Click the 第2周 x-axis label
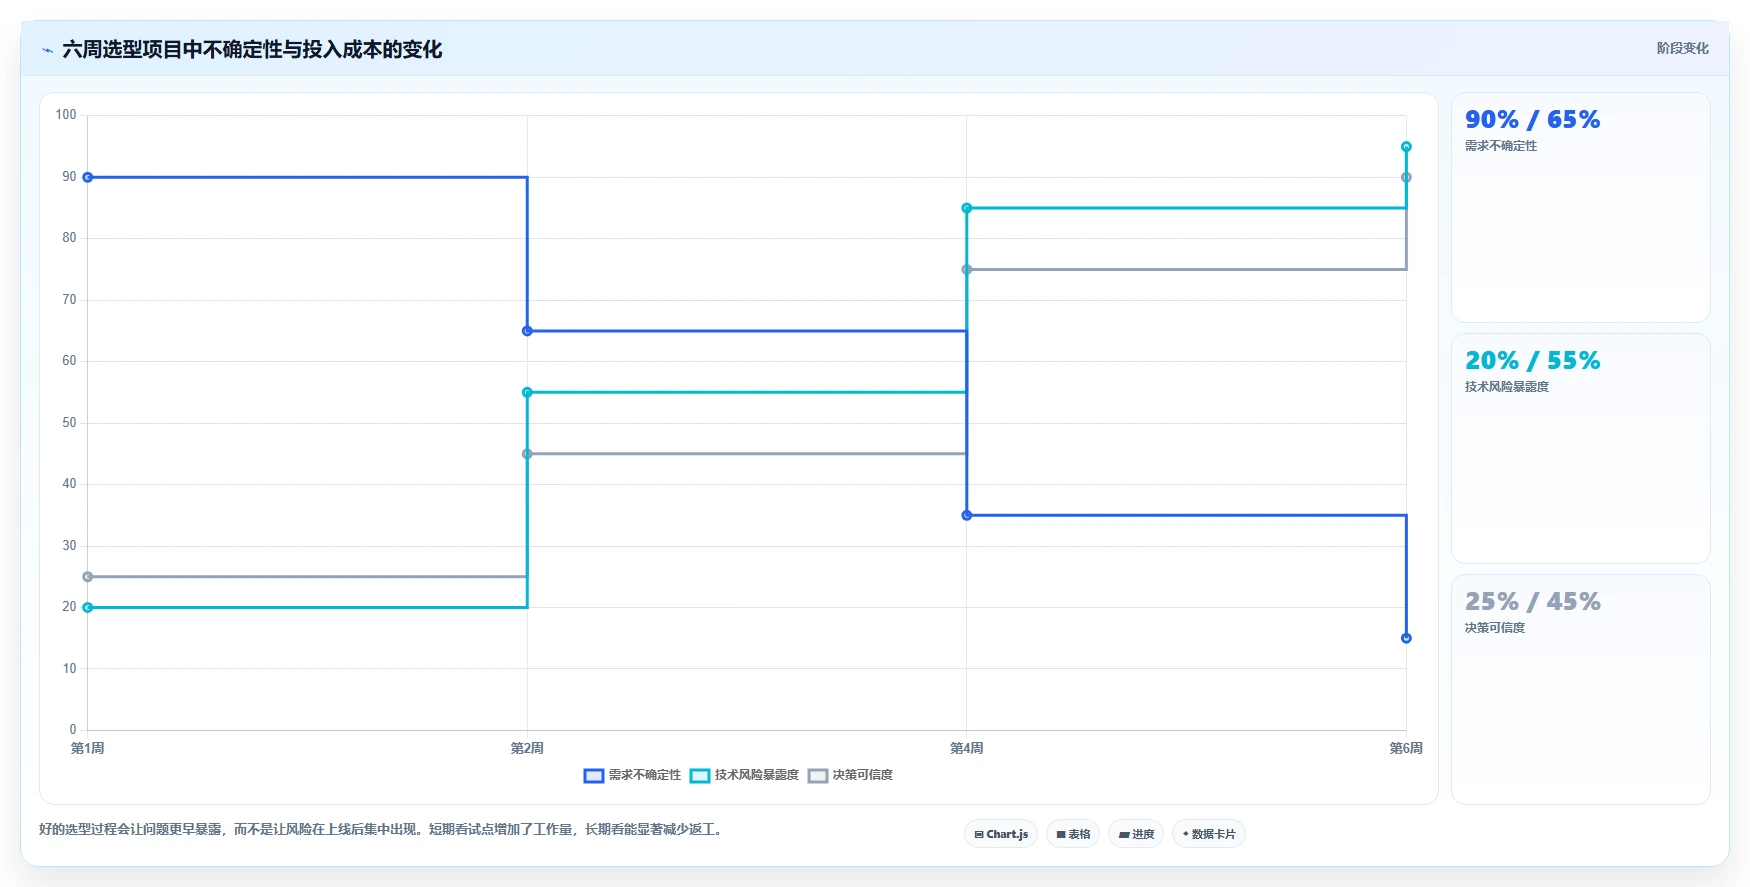Viewport: 1750px width, 887px height. point(527,748)
